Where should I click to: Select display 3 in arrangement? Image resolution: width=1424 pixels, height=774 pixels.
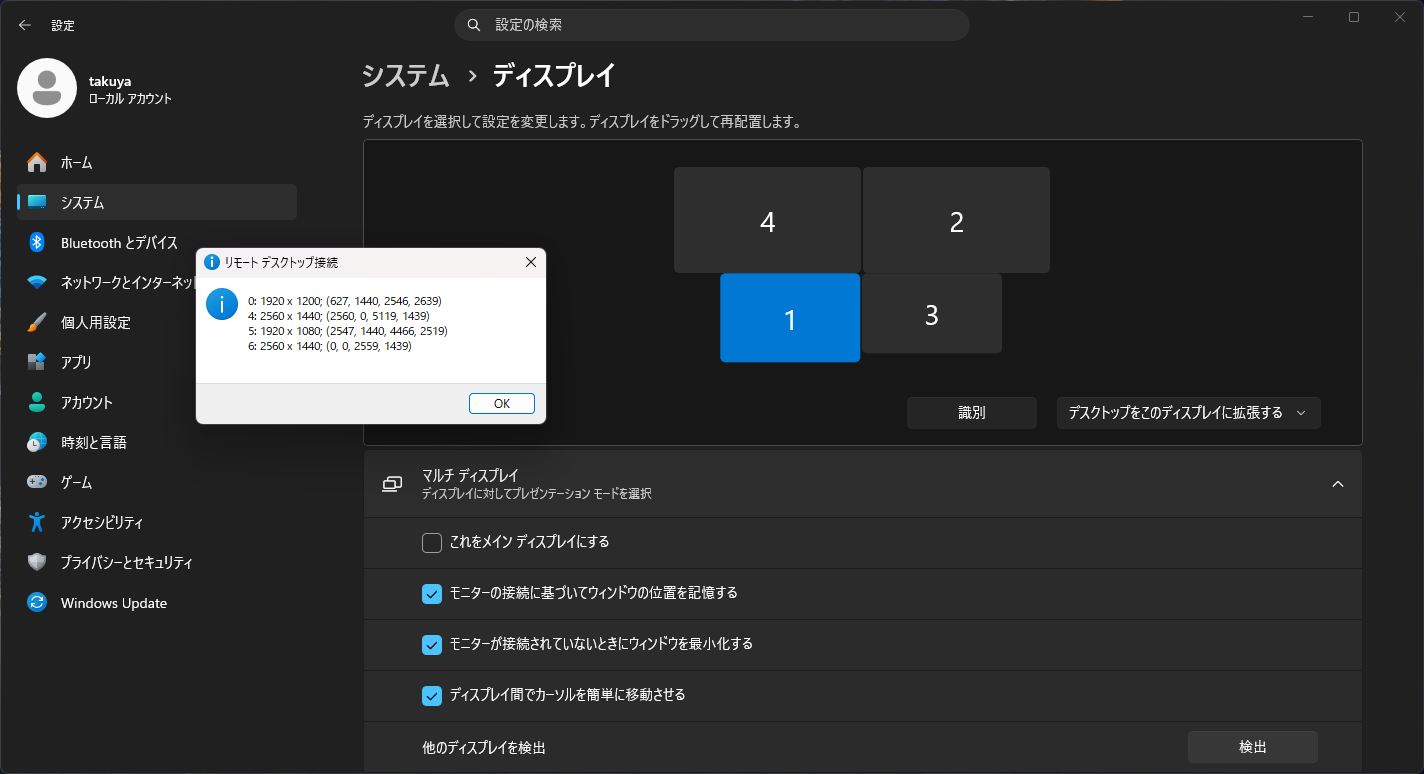coord(932,314)
